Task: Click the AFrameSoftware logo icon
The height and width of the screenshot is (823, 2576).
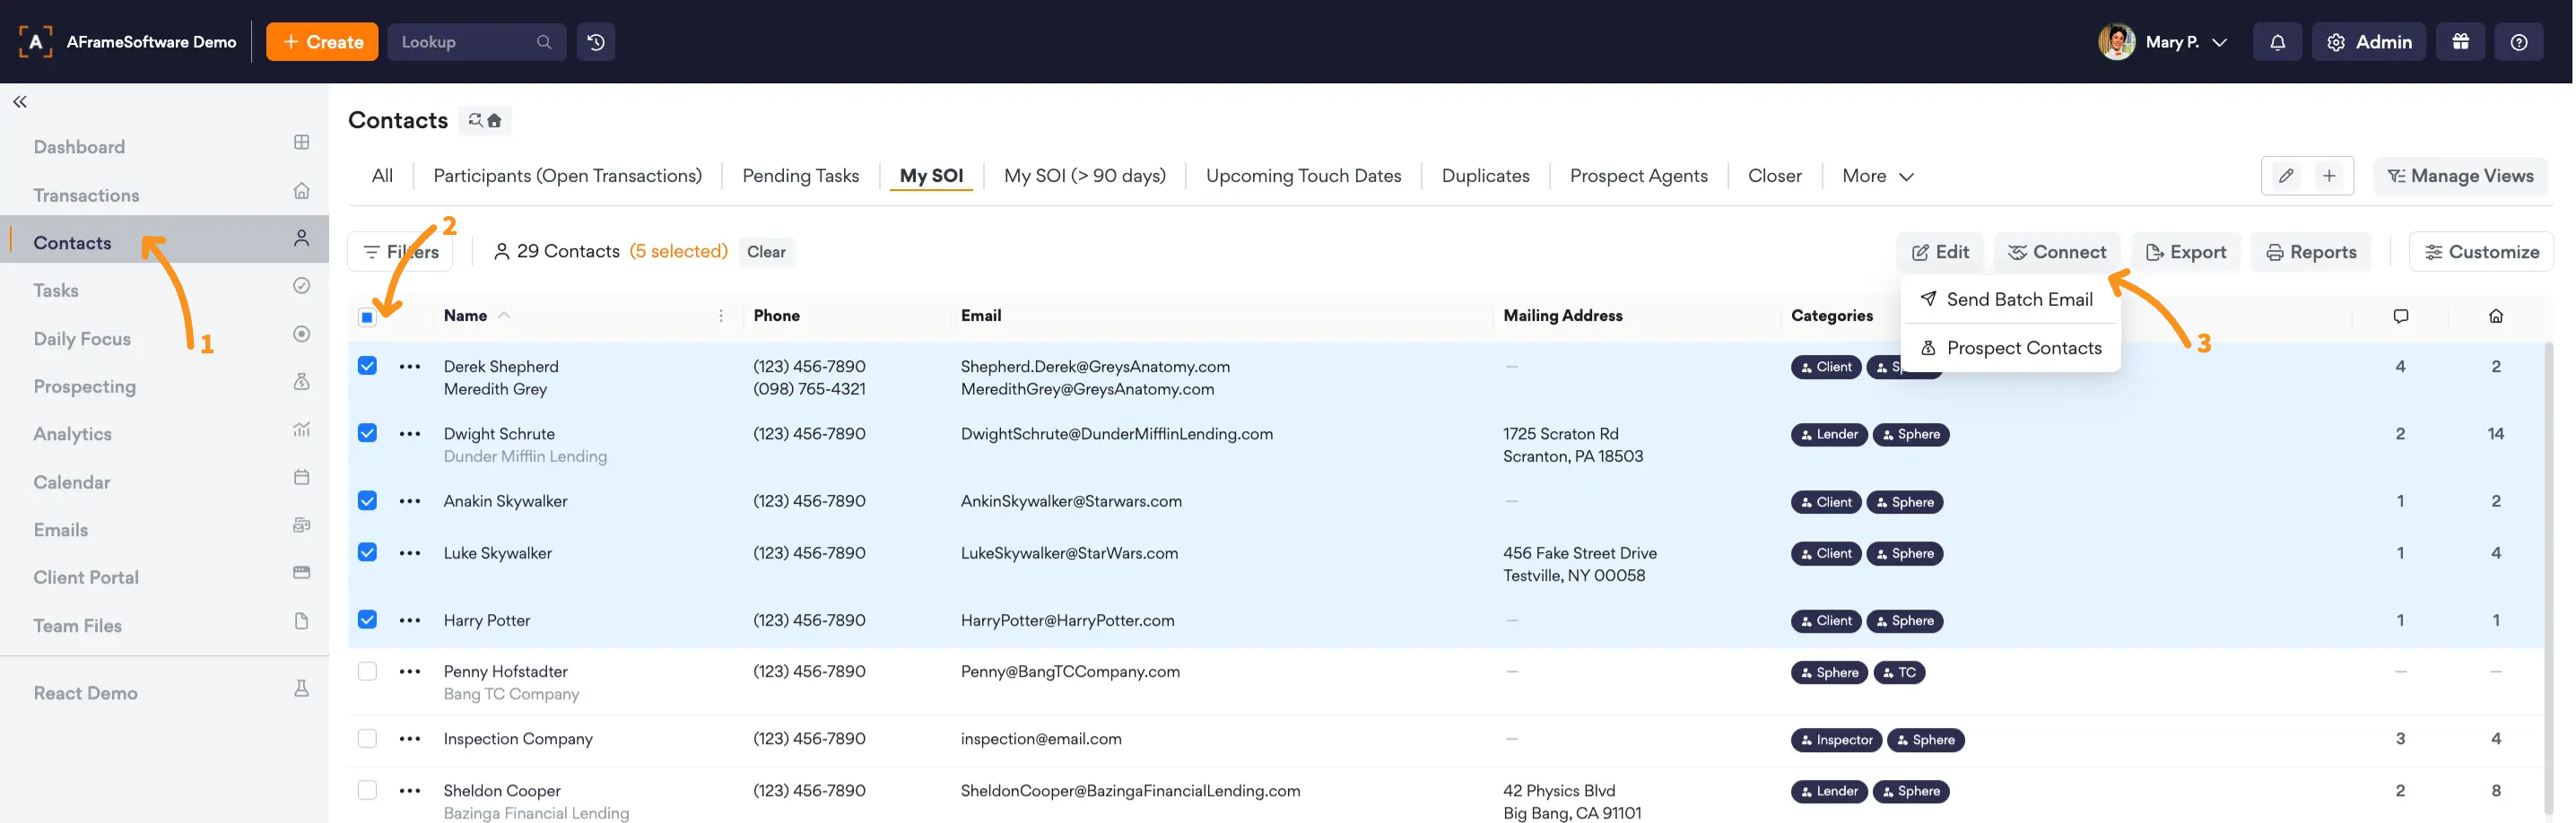Action: [x=35, y=41]
